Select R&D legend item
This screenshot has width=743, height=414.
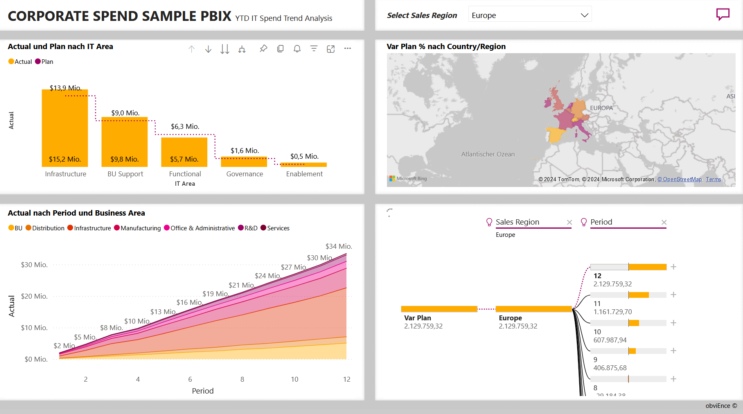pos(248,228)
